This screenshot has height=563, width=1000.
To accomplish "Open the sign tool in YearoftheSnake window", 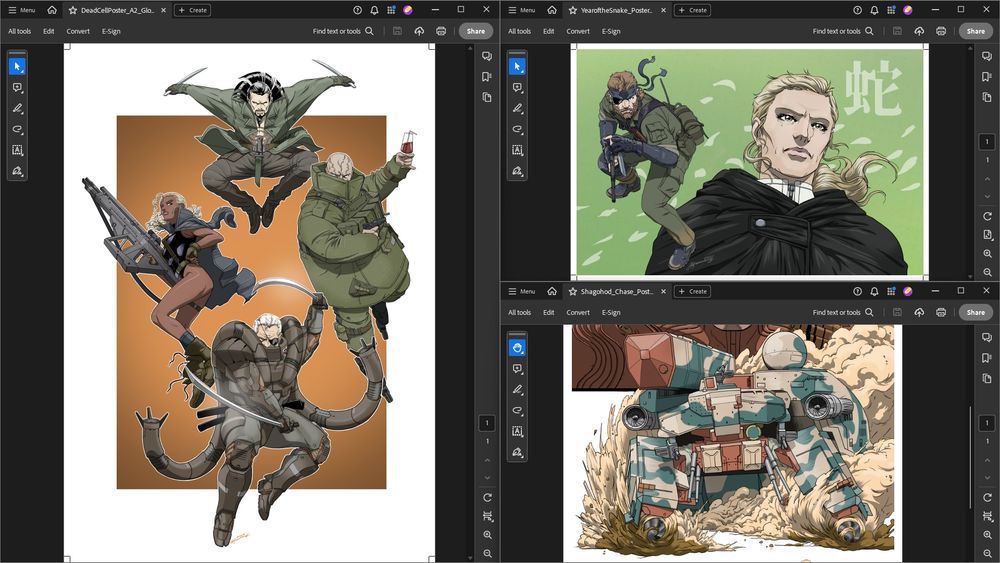I will pyautogui.click(x=517, y=171).
